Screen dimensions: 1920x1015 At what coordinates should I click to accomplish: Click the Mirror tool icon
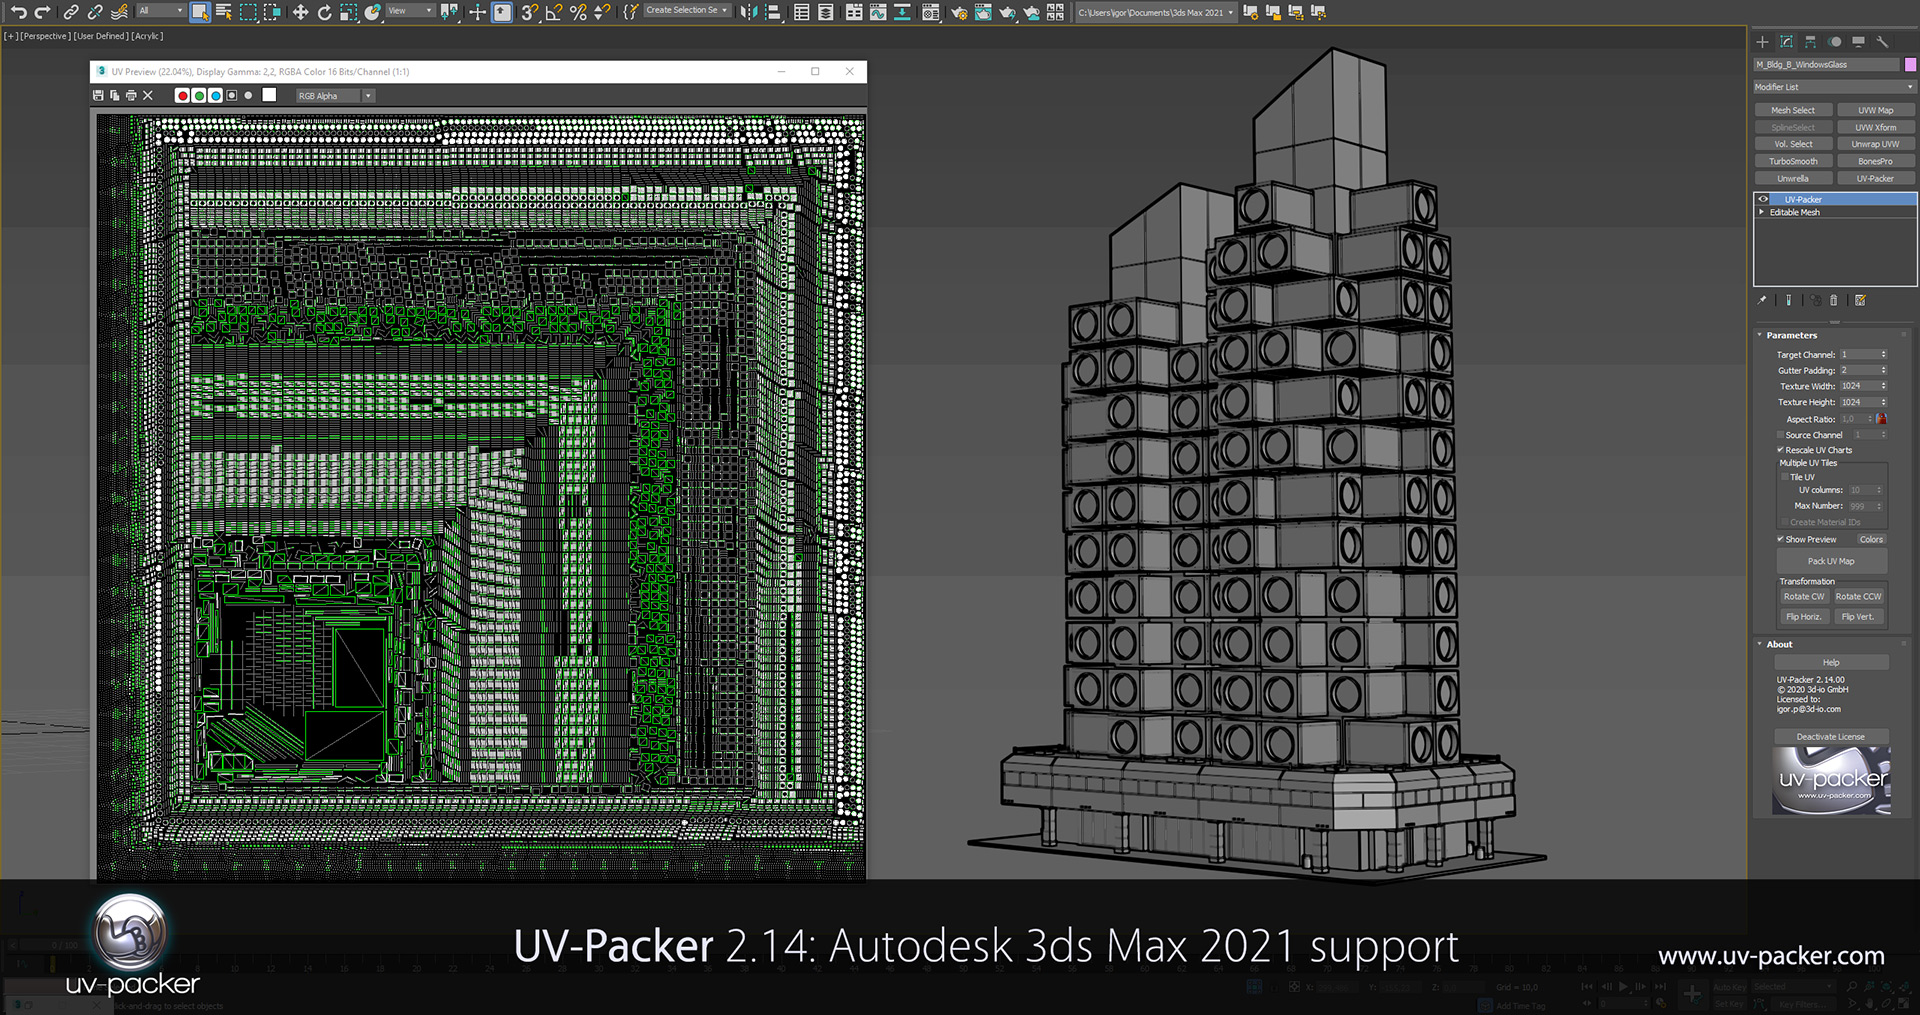click(x=748, y=12)
